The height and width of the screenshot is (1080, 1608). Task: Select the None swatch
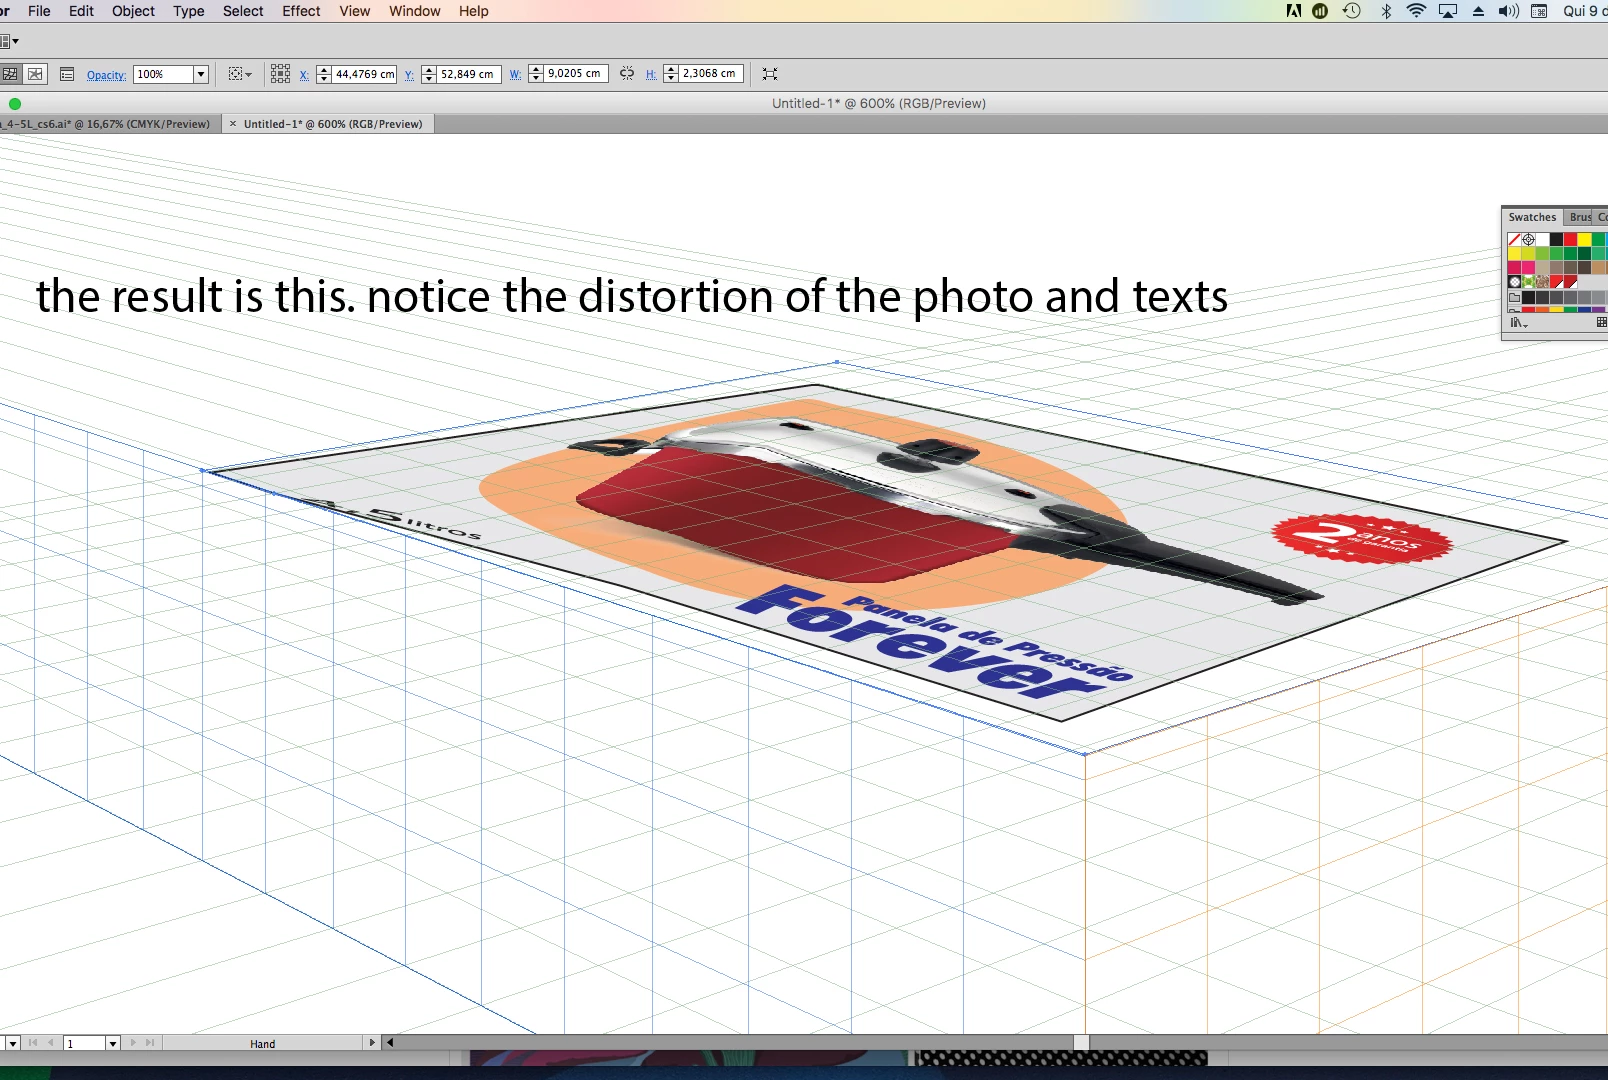tap(1514, 239)
